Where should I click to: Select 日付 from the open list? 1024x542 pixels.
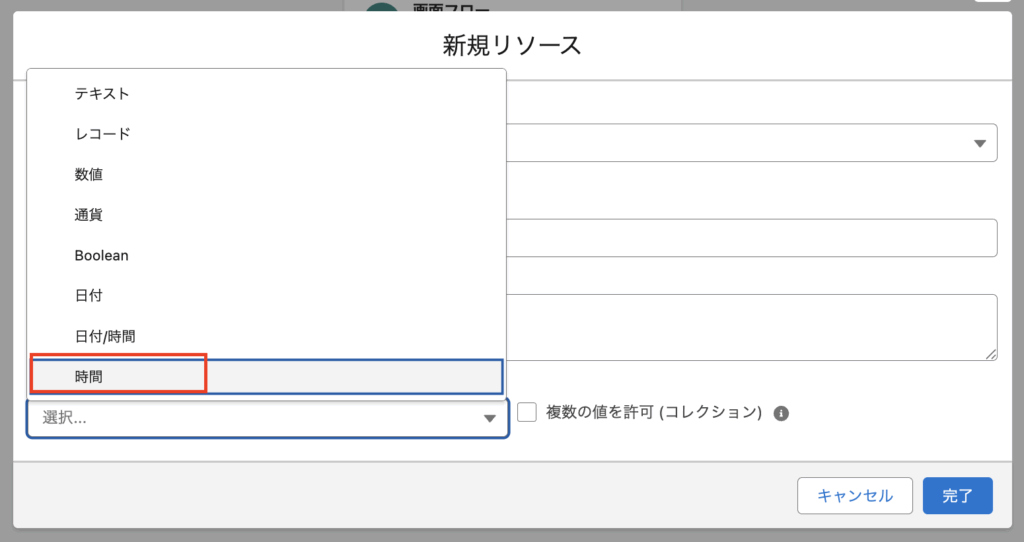(x=89, y=296)
